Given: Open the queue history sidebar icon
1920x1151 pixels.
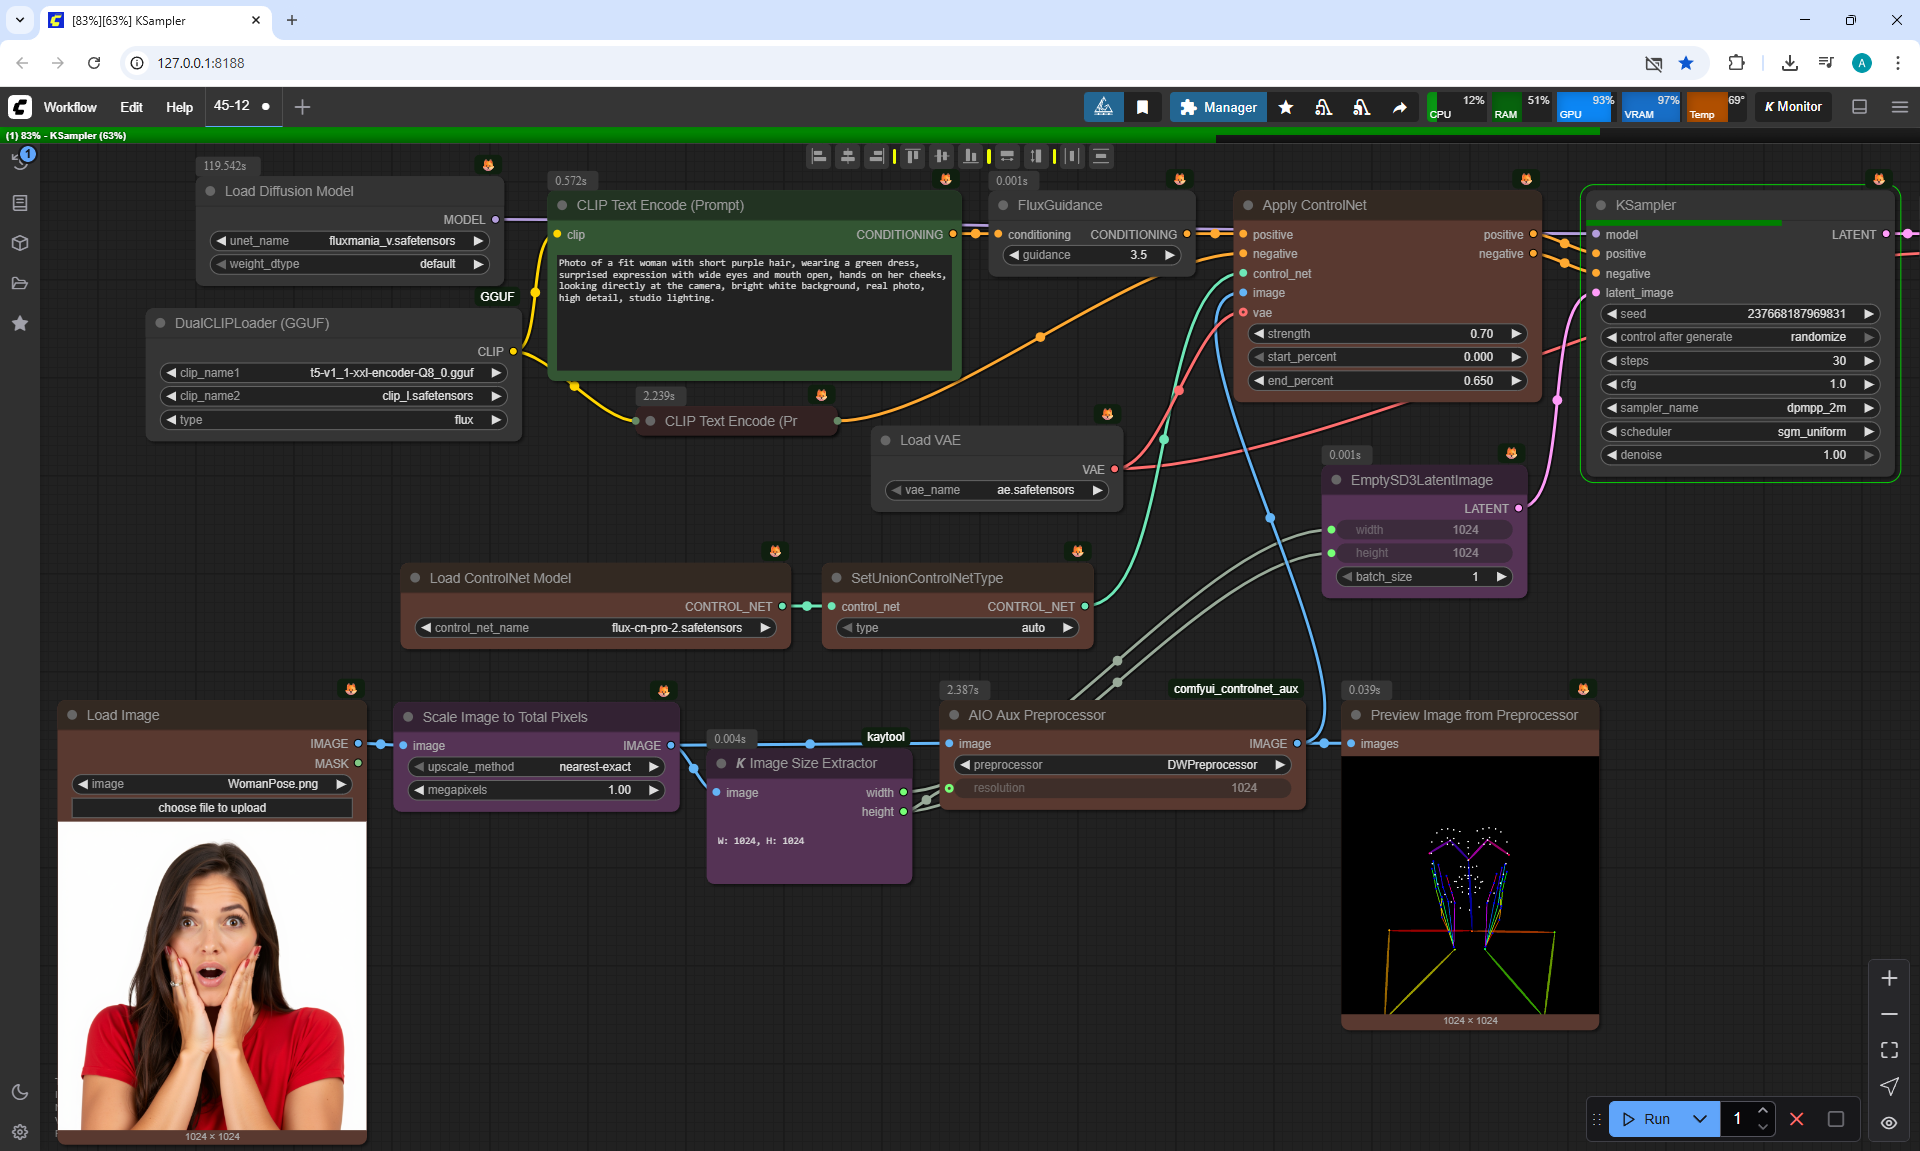Looking at the screenshot, I should [x=20, y=162].
